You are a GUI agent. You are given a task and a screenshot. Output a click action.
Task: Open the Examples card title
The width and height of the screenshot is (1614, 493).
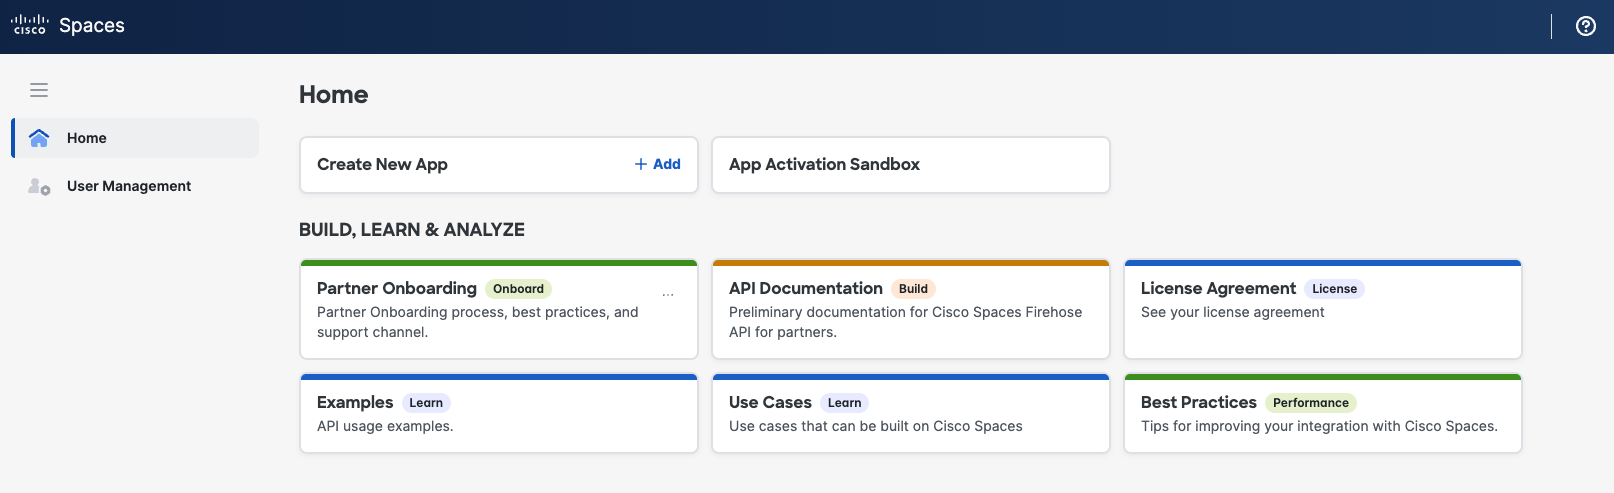355,402
